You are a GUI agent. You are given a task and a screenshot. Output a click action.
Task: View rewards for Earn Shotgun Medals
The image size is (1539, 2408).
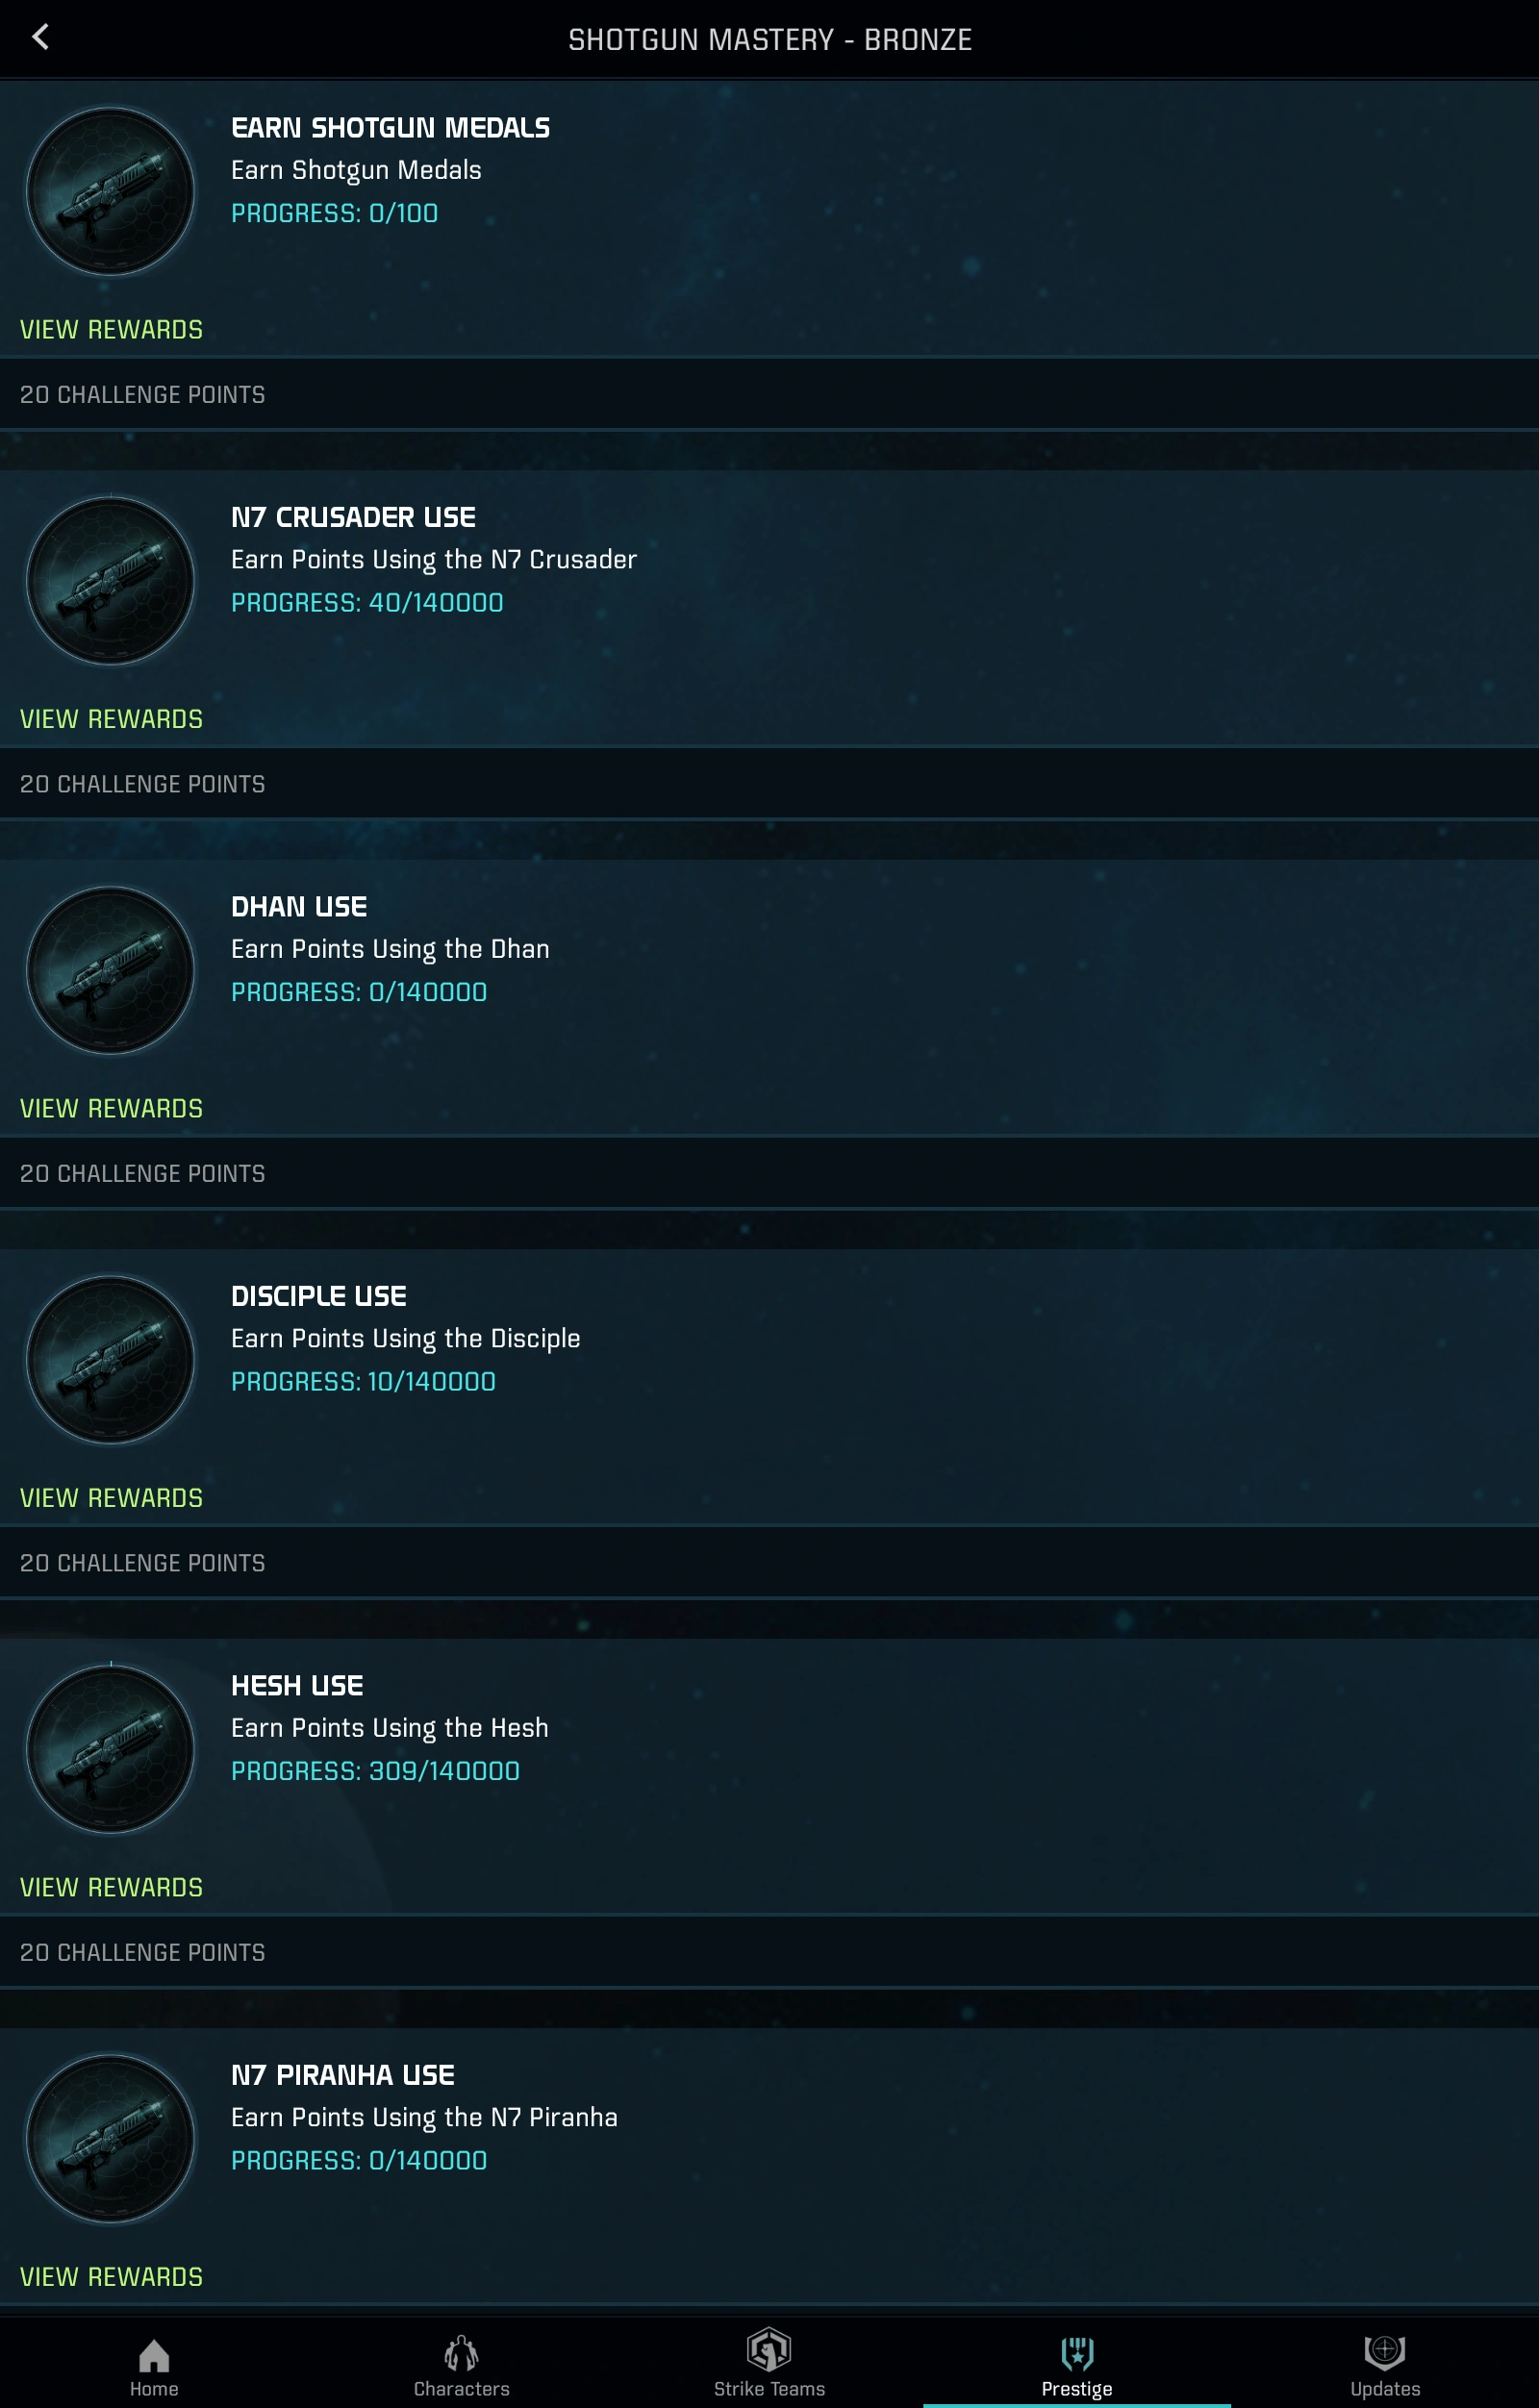pyautogui.click(x=111, y=329)
